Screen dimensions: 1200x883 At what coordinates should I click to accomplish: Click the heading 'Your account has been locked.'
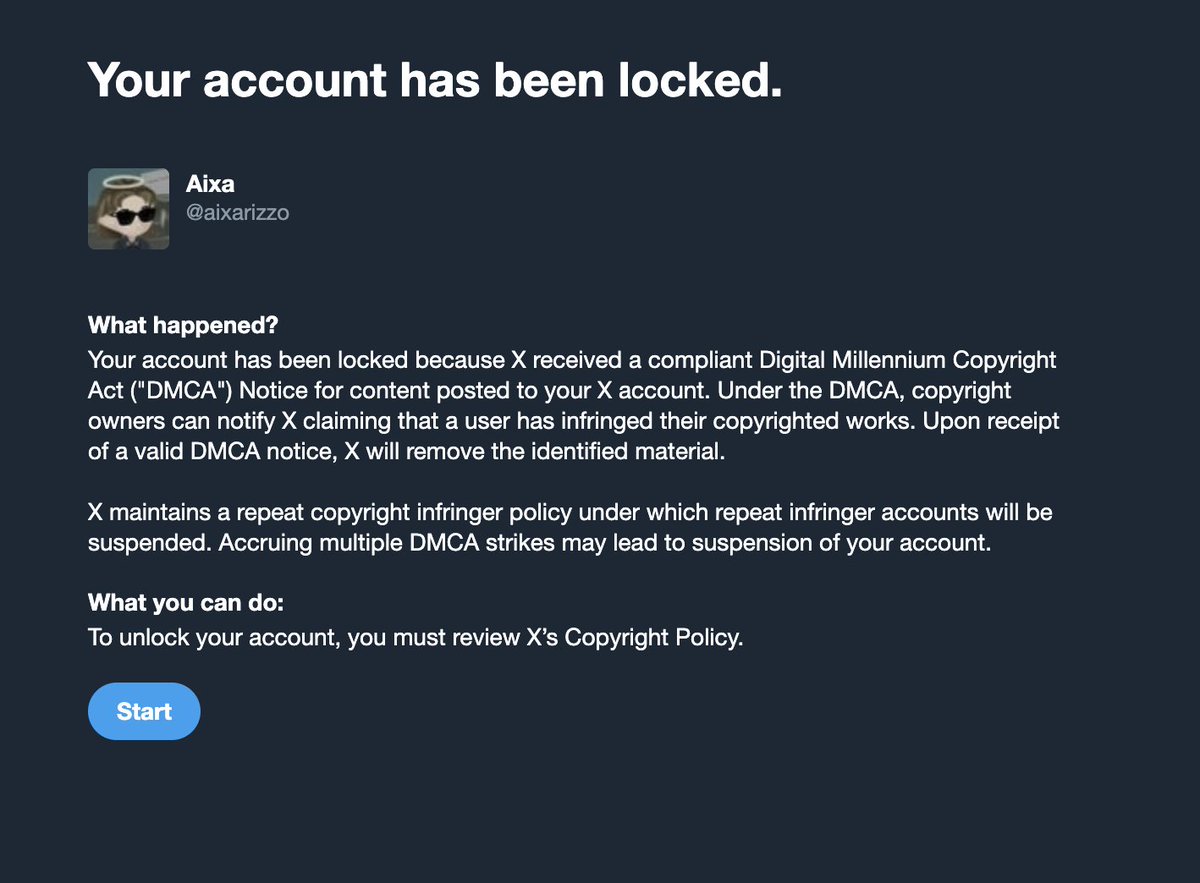[x=435, y=79]
